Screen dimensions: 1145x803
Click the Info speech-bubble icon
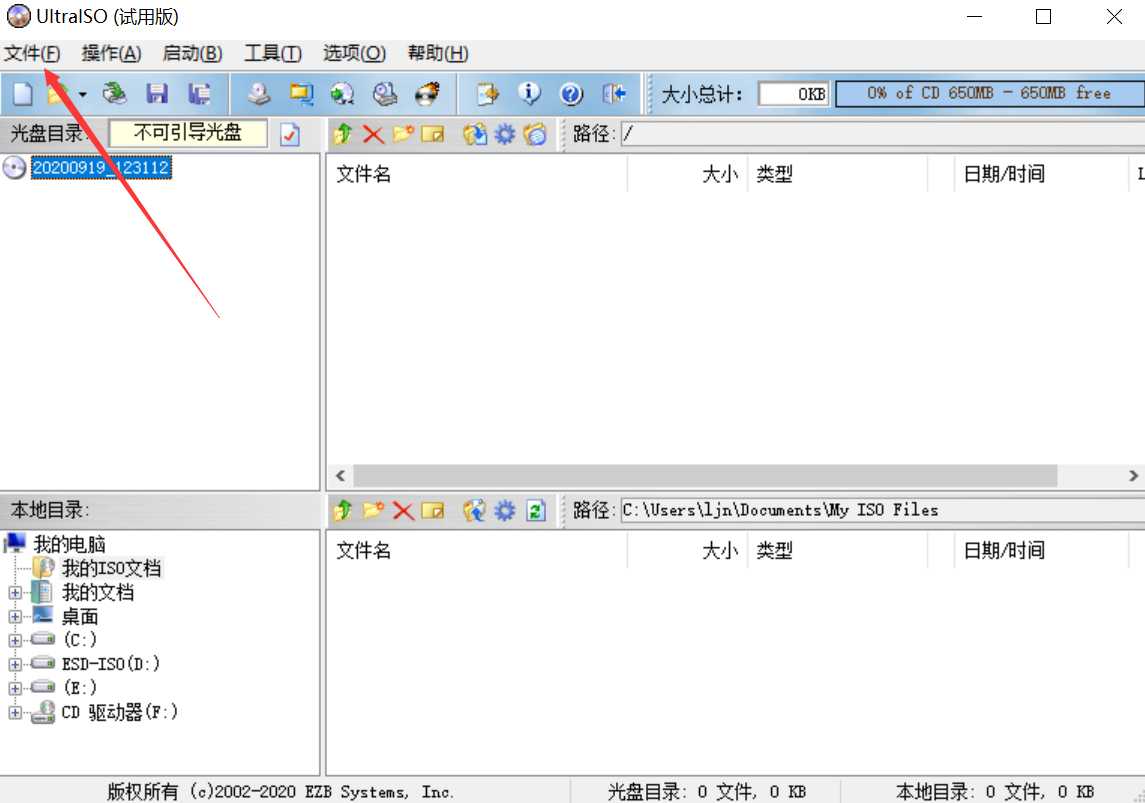tap(529, 93)
